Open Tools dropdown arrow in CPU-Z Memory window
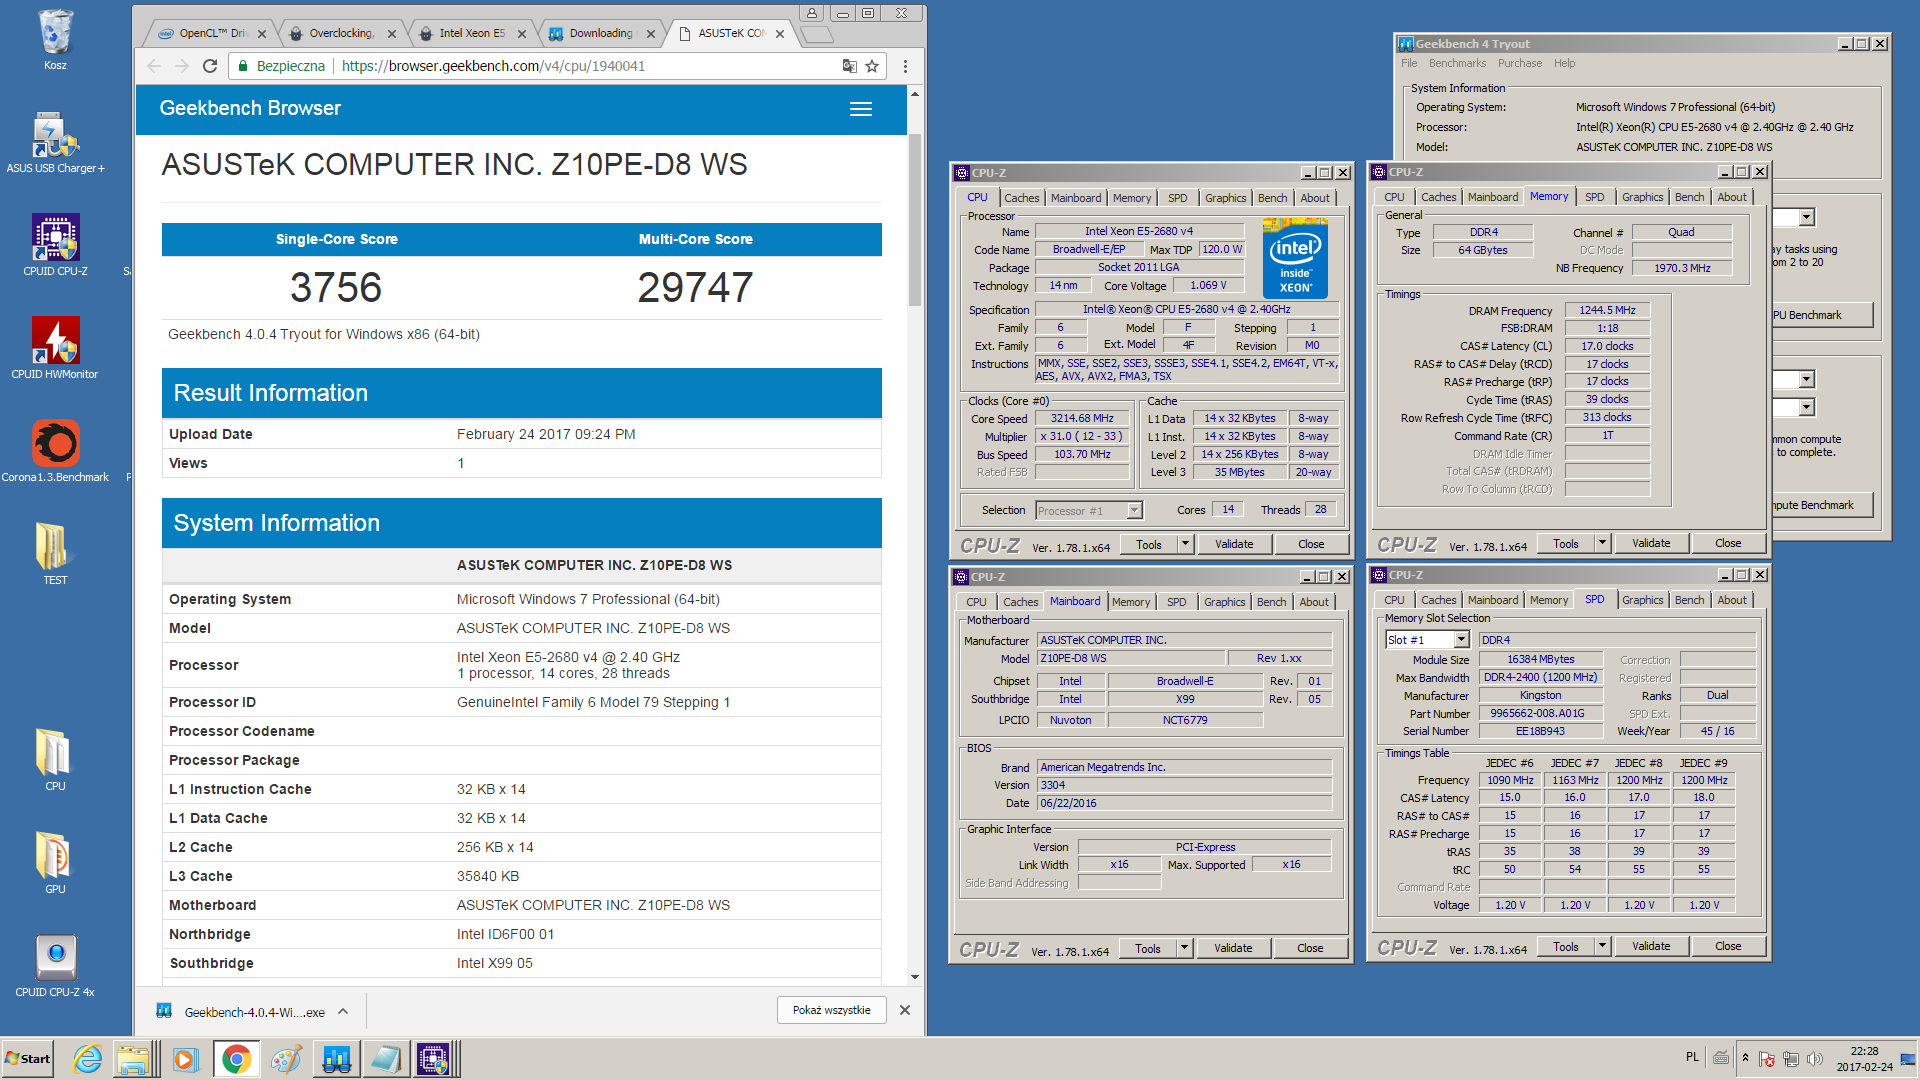This screenshot has height=1080, width=1920. 1602,544
